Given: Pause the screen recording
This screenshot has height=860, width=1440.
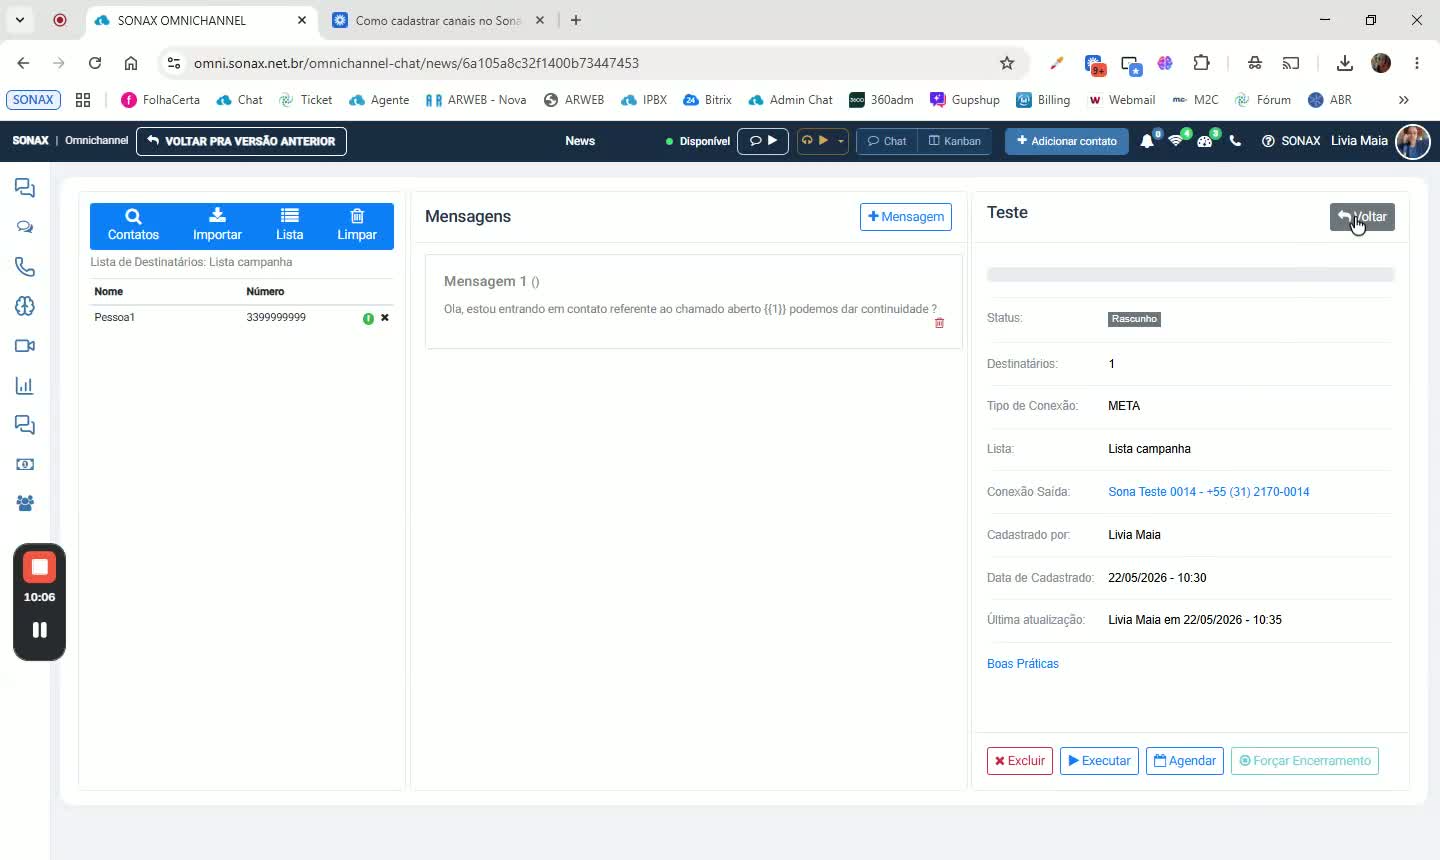Looking at the screenshot, I should pos(39,630).
